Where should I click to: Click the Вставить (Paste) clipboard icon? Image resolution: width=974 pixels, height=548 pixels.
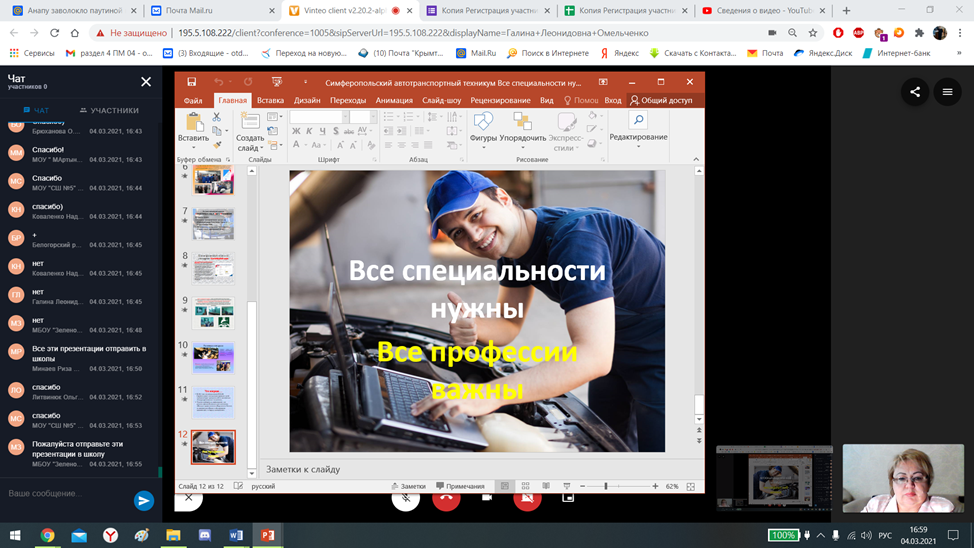click(193, 122)
